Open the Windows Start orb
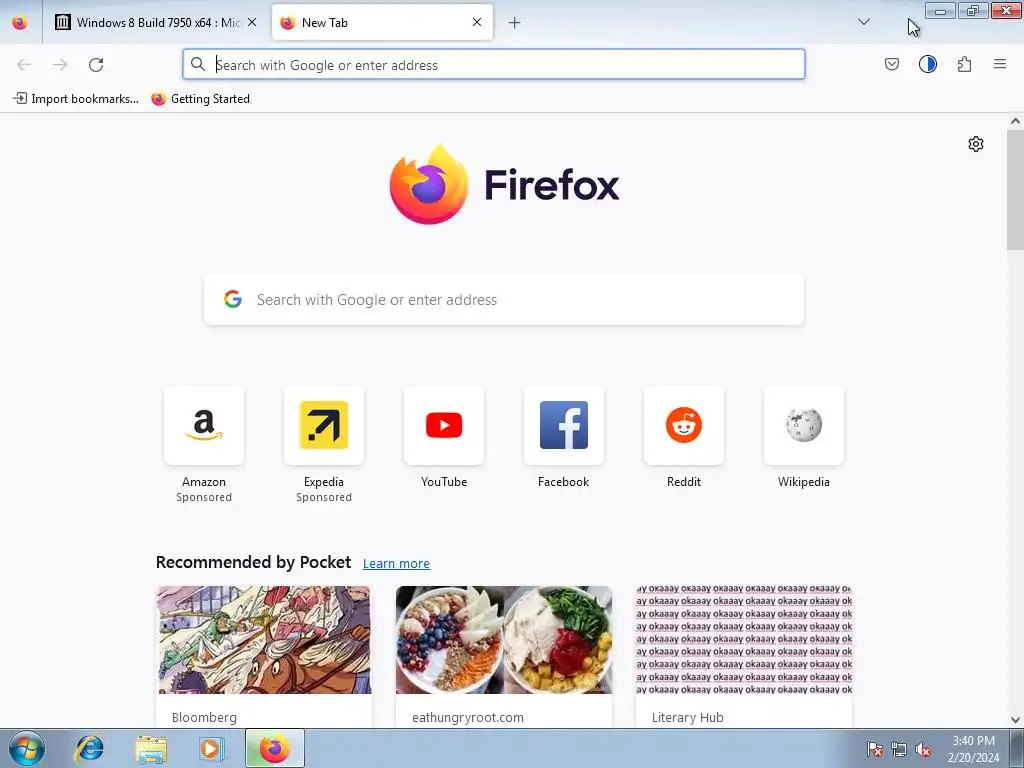The width and height of the screenshot is (1024, 768). 27,748
